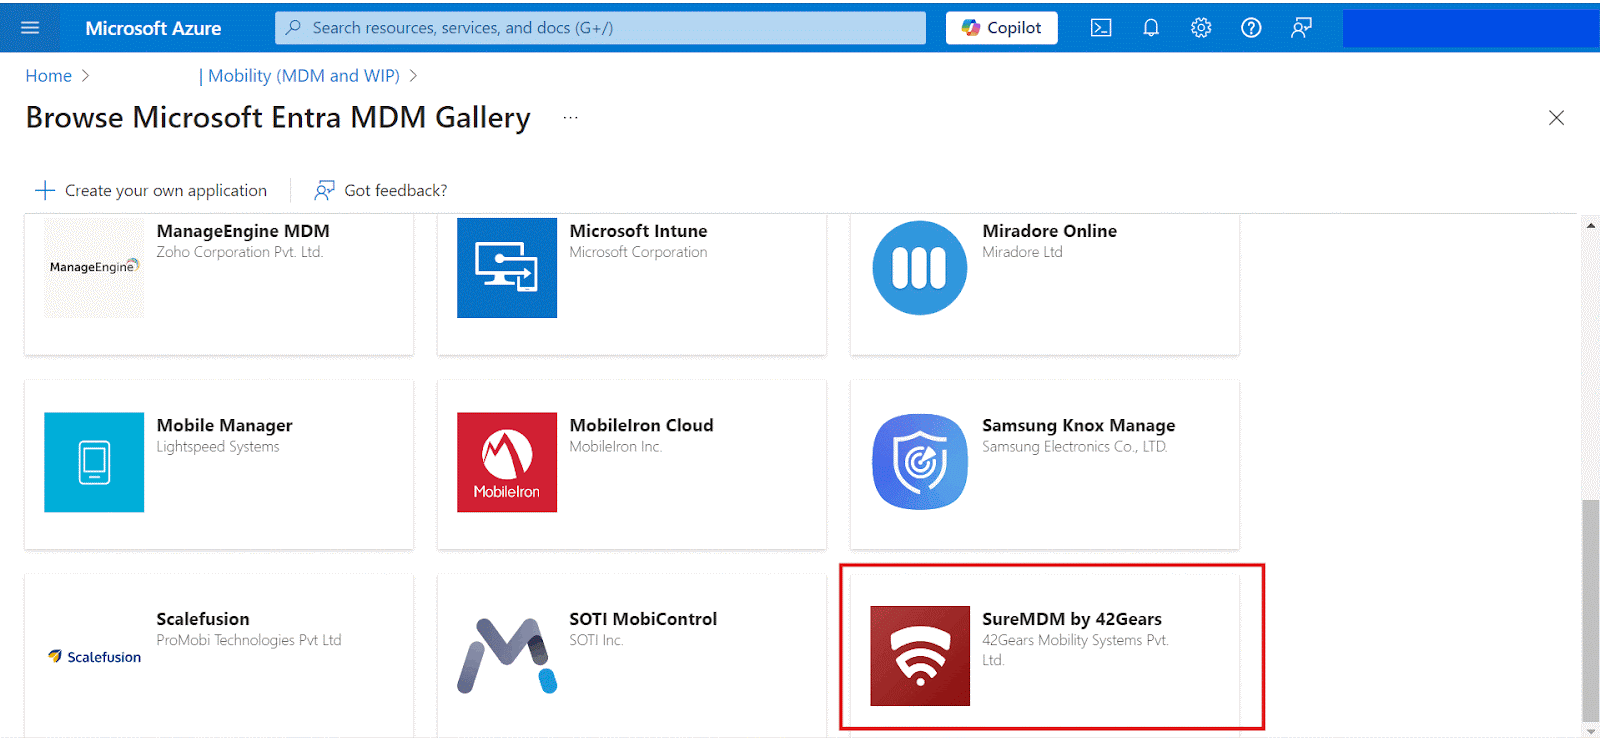
Task: Click the Miradore Online round icon
Action: (x=920, y=268)
